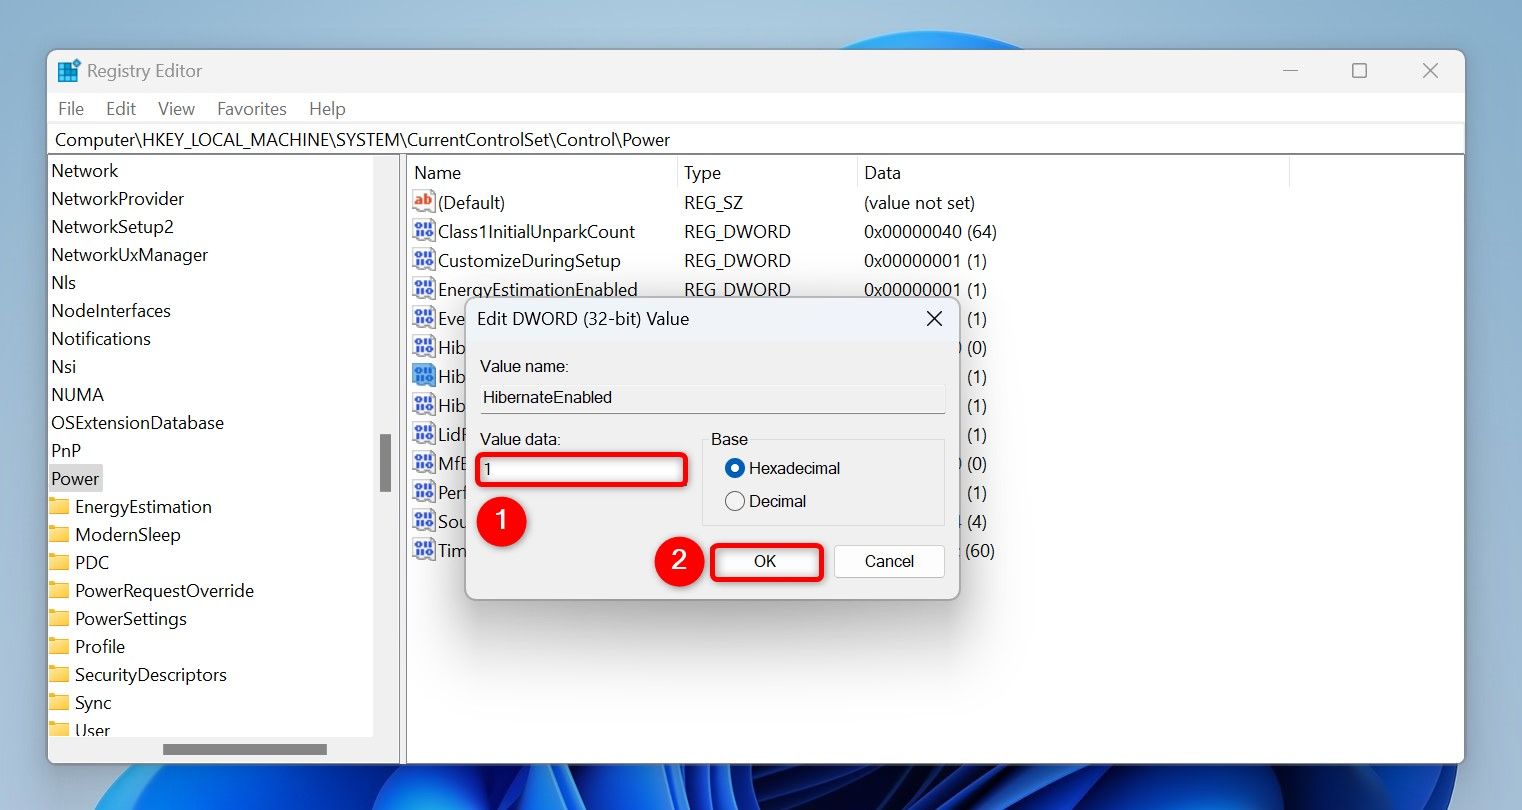This screenshot has width=1522, height=810.
Task: Open the Favorites menu
Action: click(x=252, y=109)
